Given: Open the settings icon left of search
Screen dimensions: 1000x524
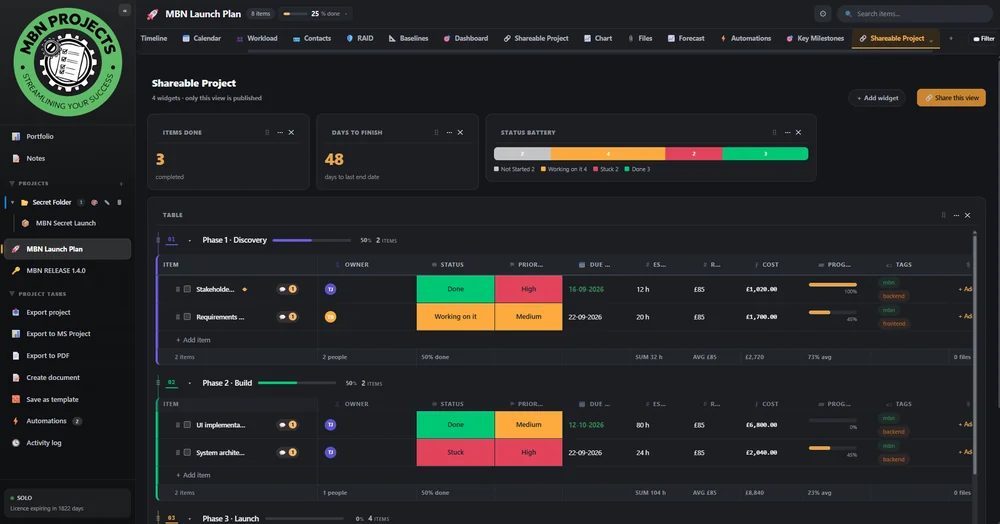Looking at the screenshot, I should tap(823, 13).
